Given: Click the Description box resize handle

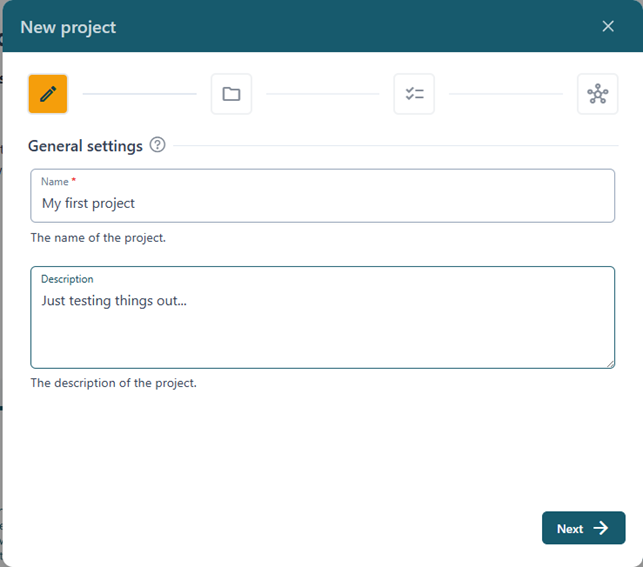Looking at the screenshot, I should point(609,362).
